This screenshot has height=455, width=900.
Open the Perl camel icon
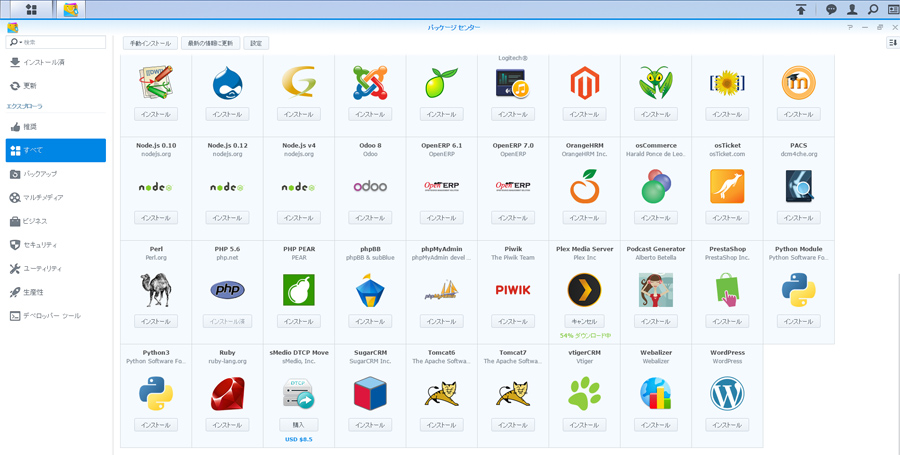tap(156, 290)
